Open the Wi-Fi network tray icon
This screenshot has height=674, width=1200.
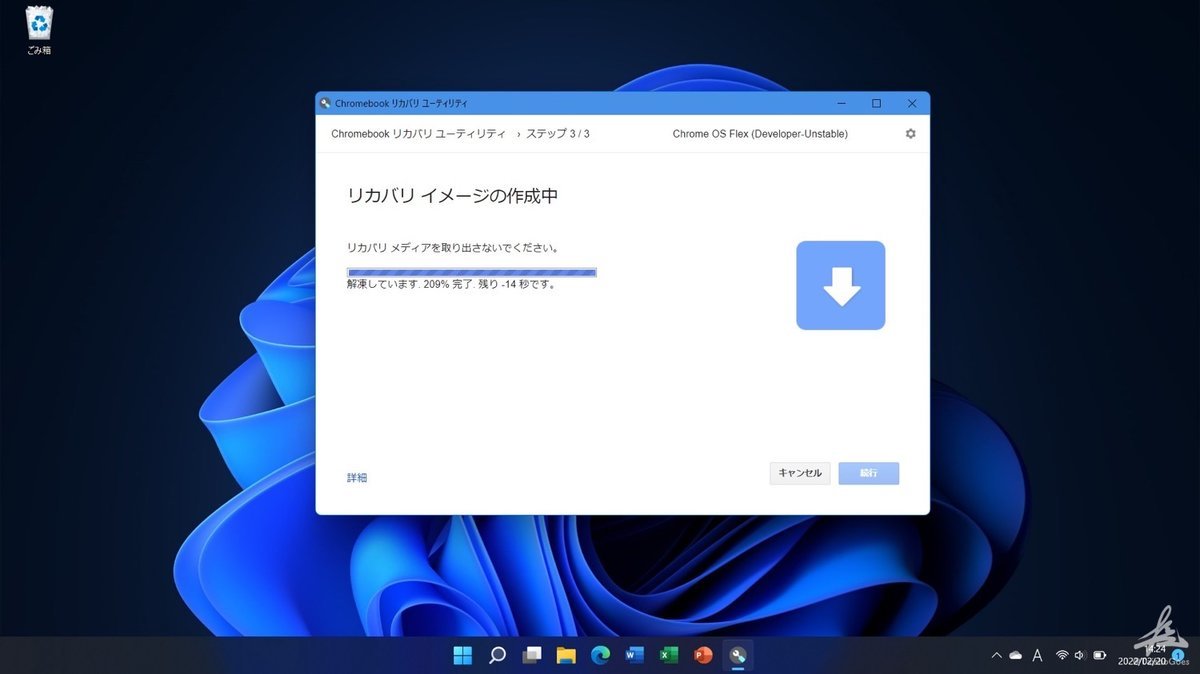pyautogui.click(x=1062, y=655)
